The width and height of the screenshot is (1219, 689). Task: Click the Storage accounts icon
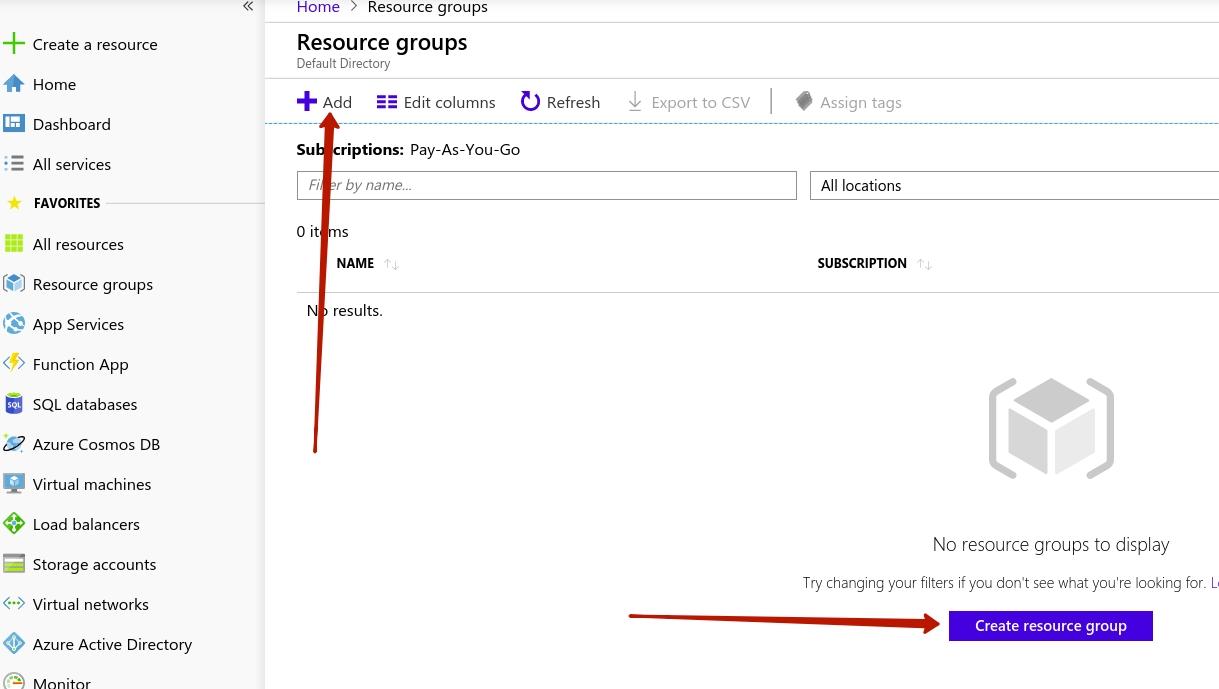14,564
